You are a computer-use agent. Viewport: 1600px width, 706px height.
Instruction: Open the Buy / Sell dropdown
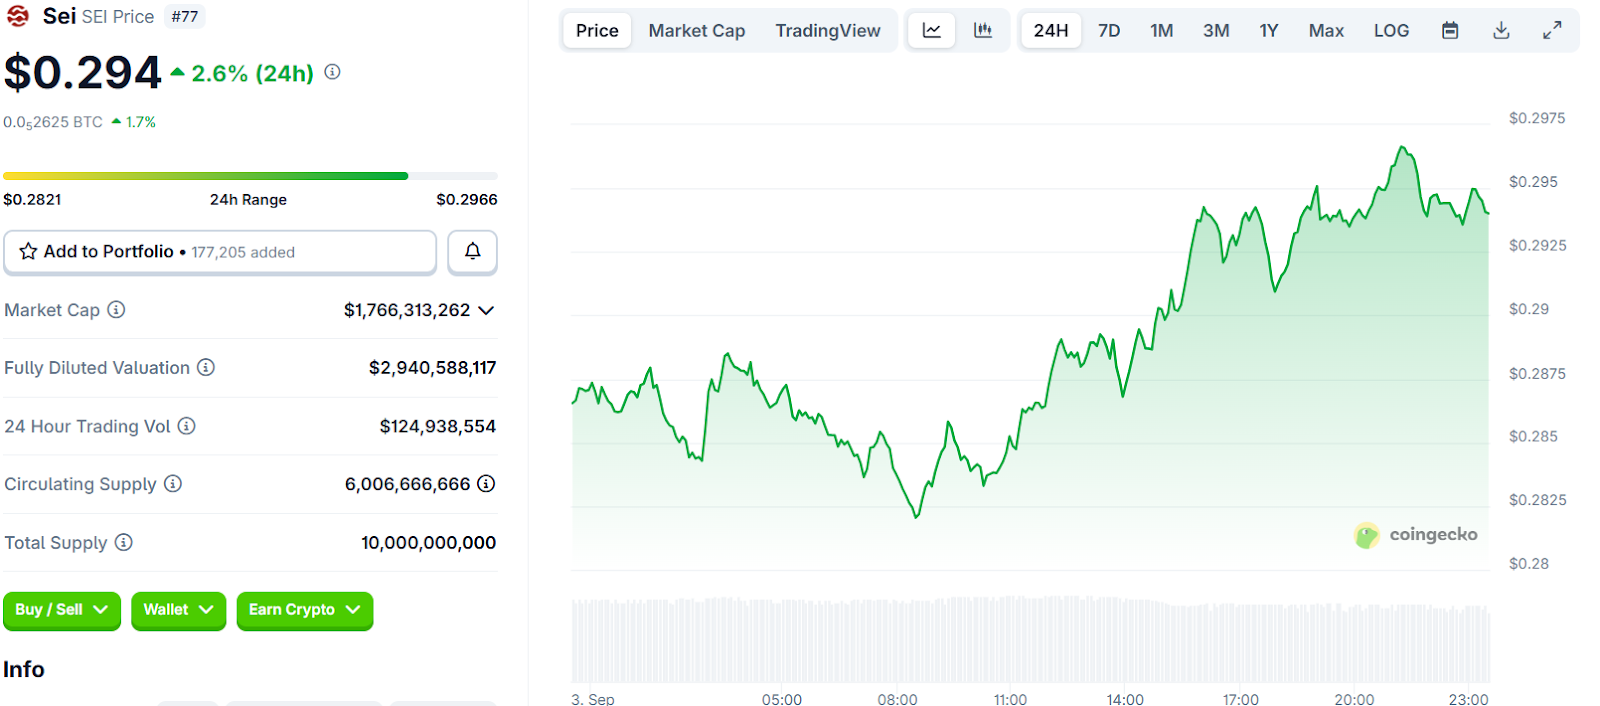pos(62,610)
